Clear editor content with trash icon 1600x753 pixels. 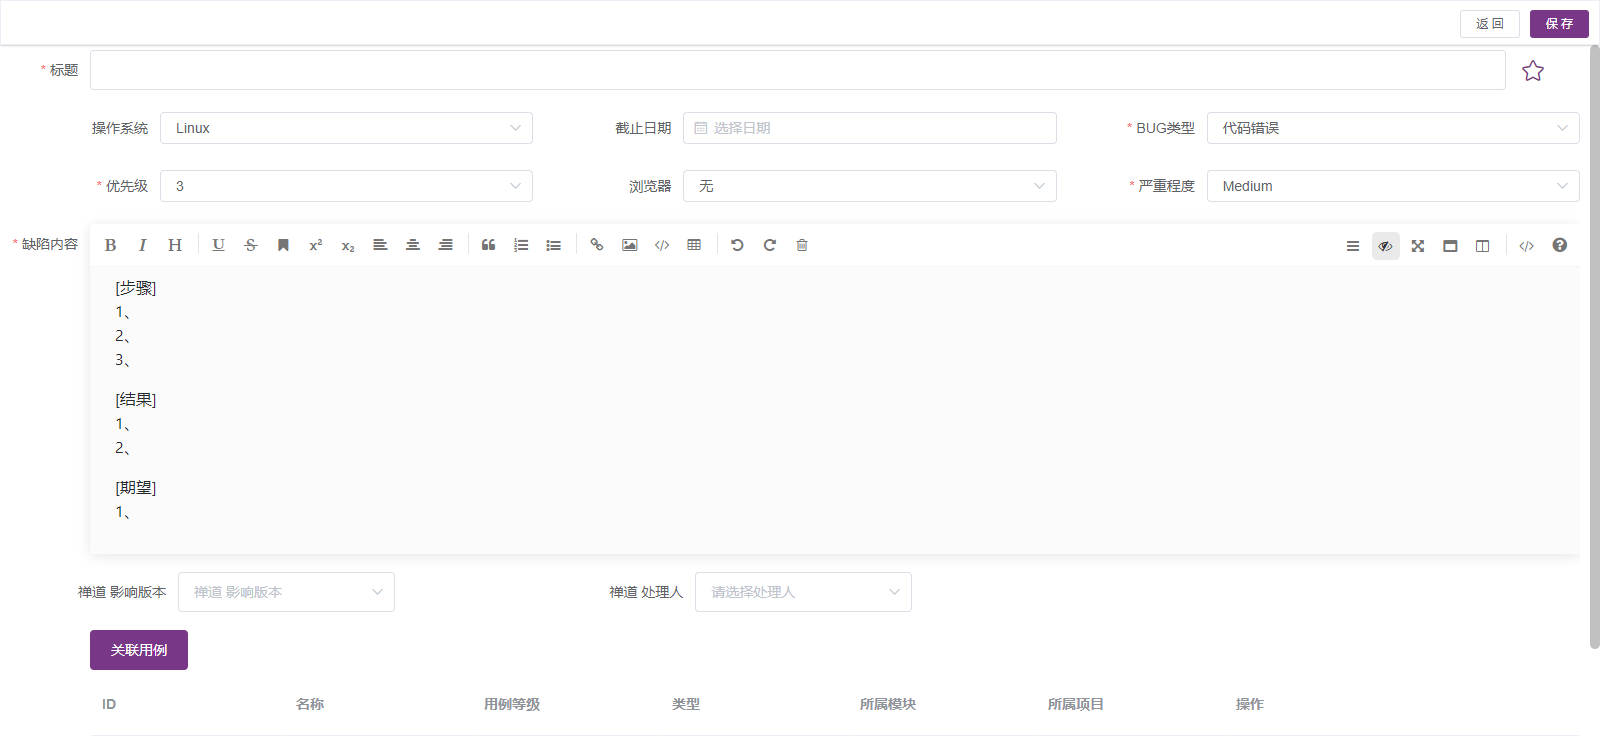802,245
